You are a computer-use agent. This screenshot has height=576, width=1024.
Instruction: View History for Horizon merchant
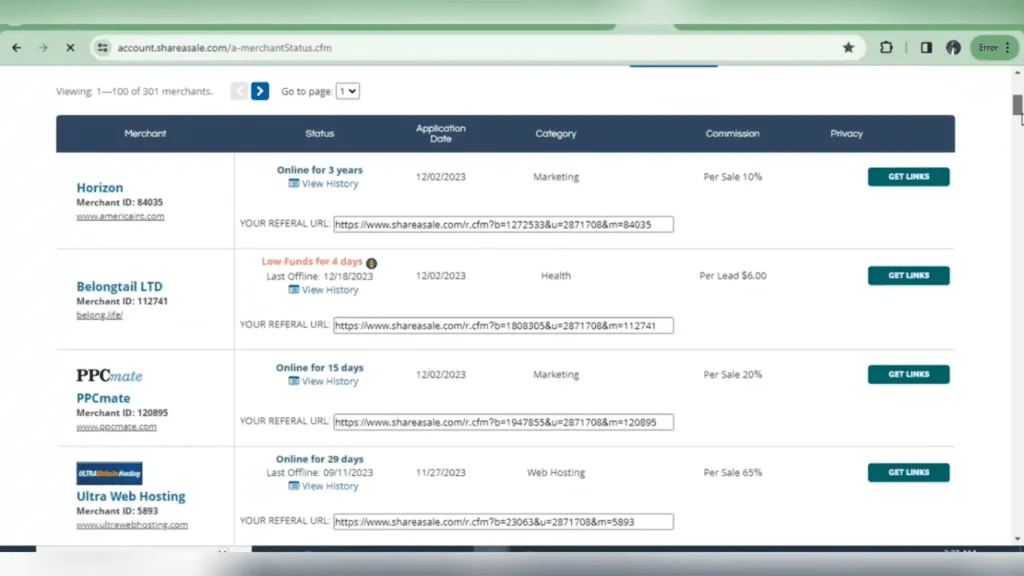tap(323, 184)
